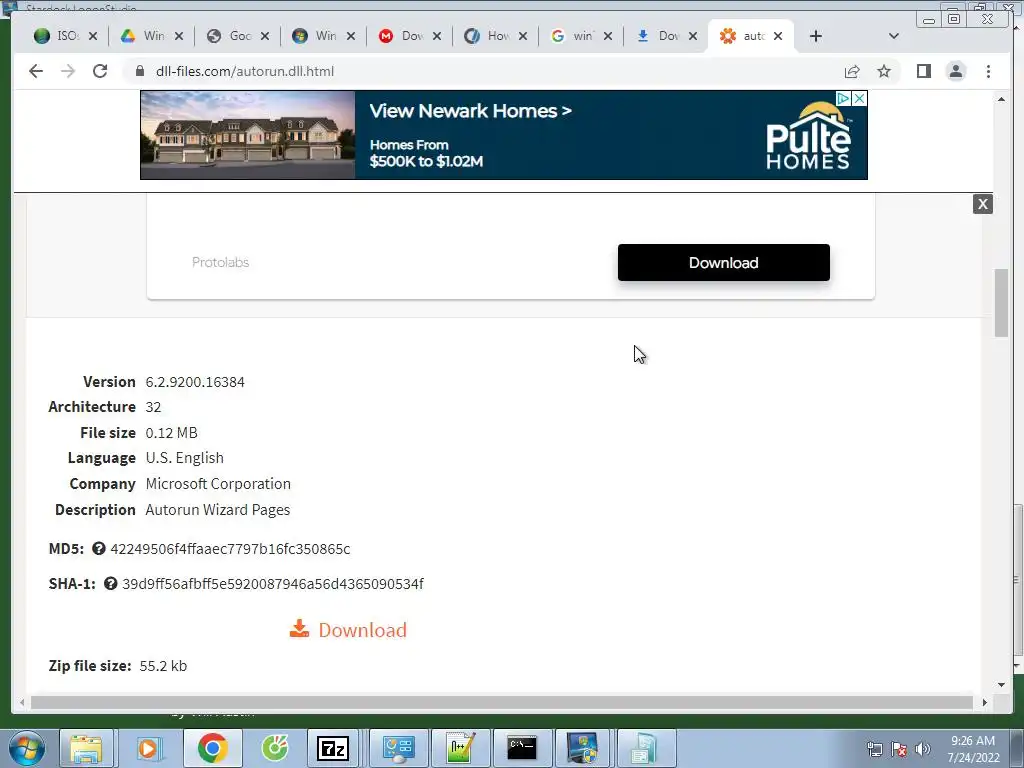
Task: Open the Notepad++ taskbar icon
Action: click(460, 748)
